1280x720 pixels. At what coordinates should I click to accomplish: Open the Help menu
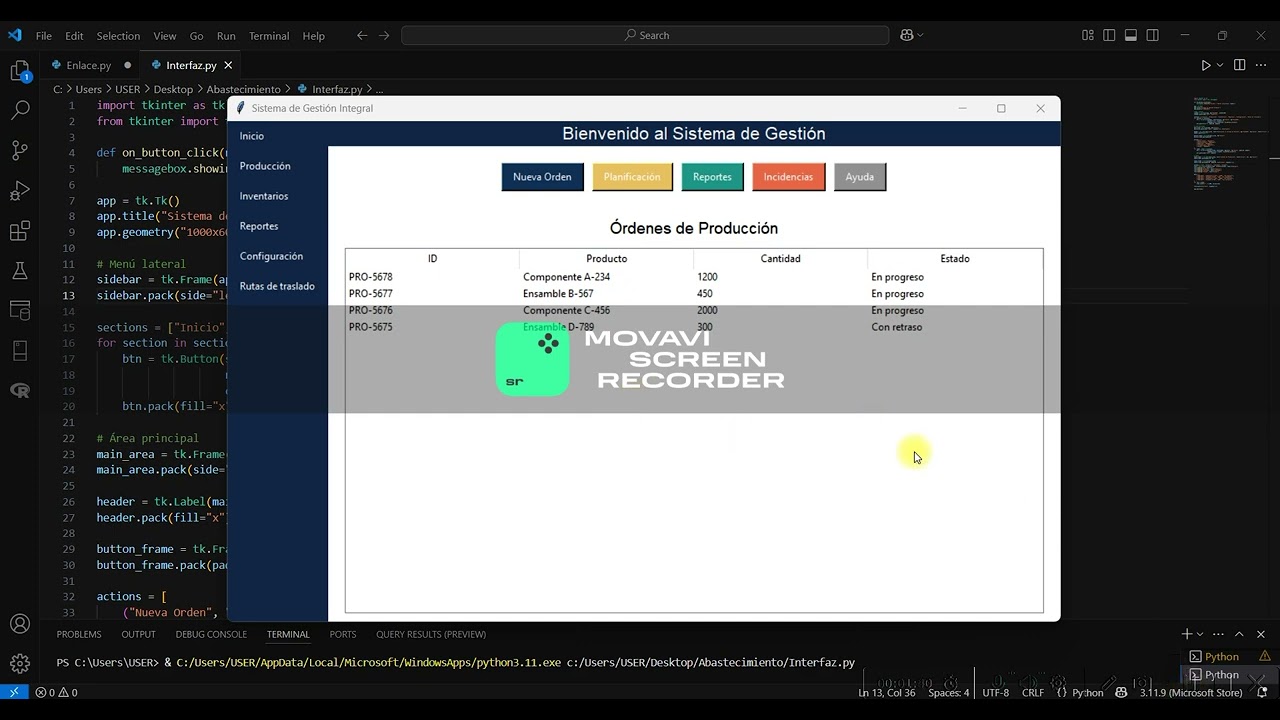pos(313,36)
